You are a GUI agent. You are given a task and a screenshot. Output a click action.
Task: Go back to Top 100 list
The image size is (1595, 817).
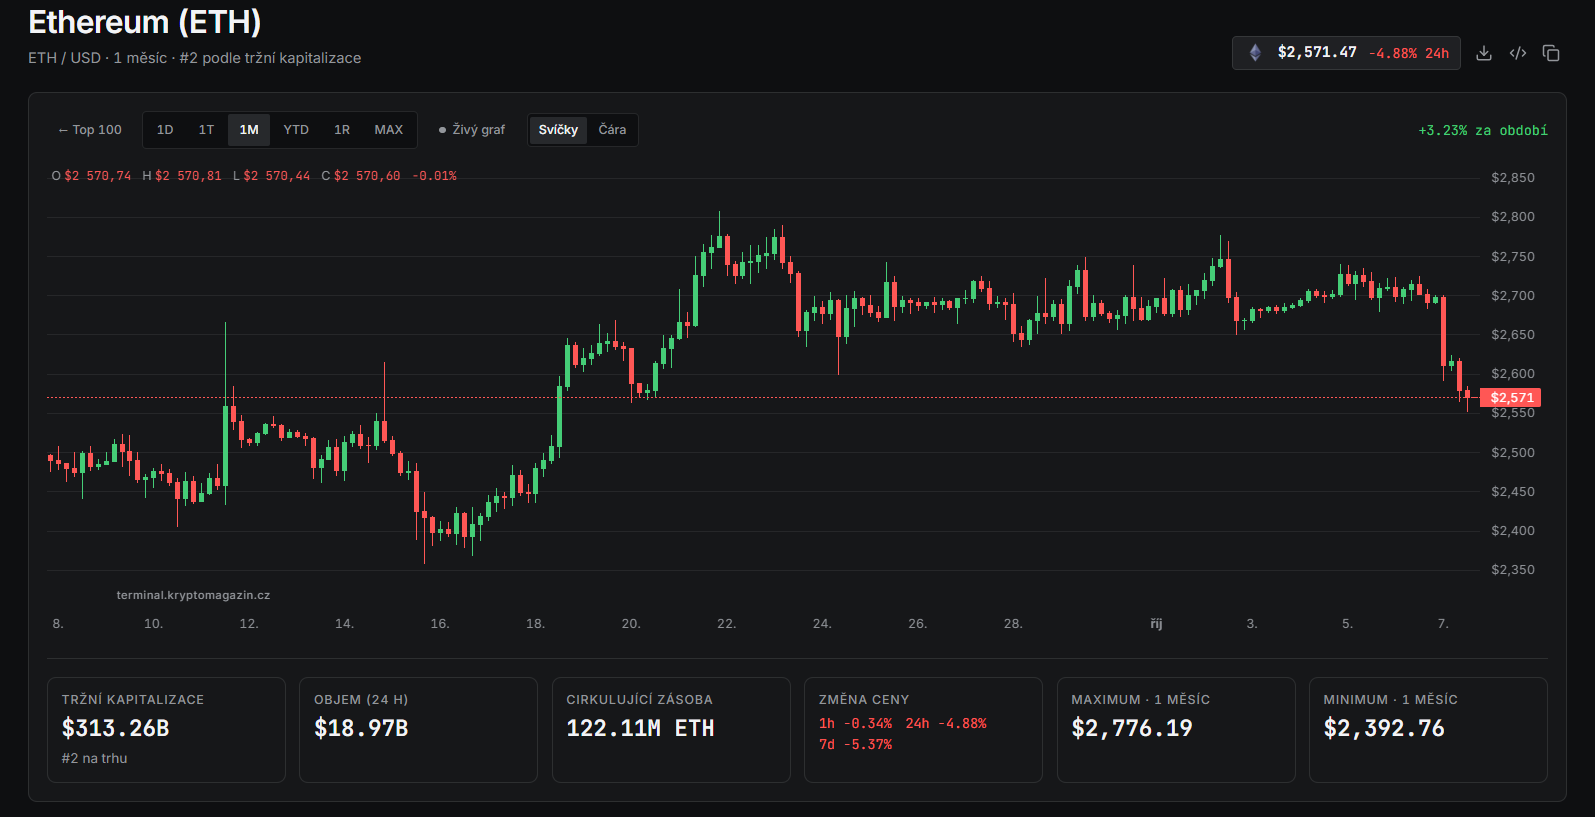(x=90, y=130)
